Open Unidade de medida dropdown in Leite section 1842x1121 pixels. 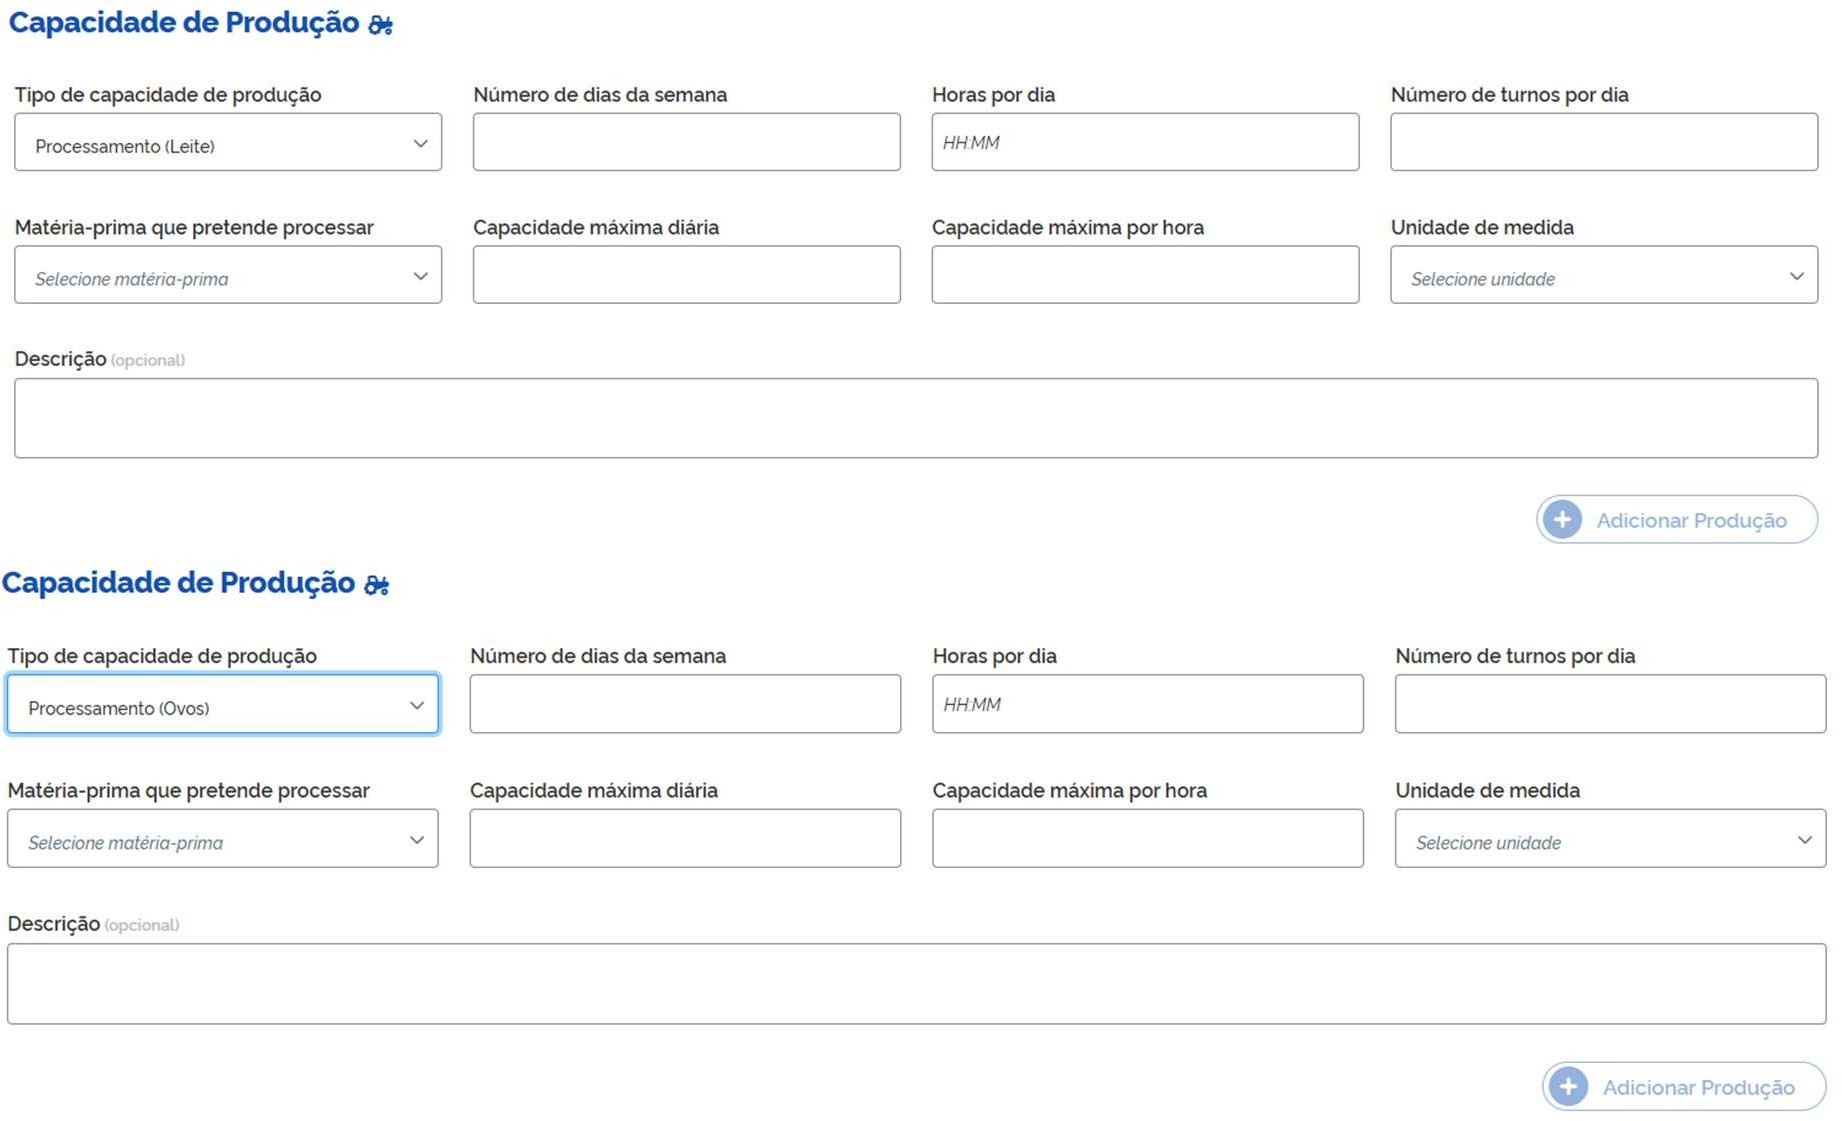(x=1603, y=276)
